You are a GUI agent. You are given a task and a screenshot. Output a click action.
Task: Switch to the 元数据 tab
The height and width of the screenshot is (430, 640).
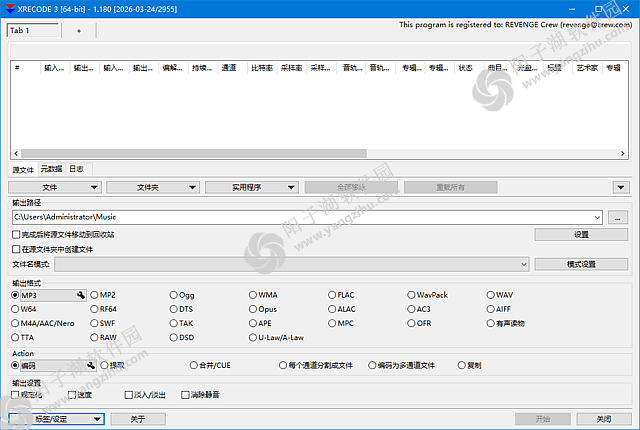click(51, 169)
